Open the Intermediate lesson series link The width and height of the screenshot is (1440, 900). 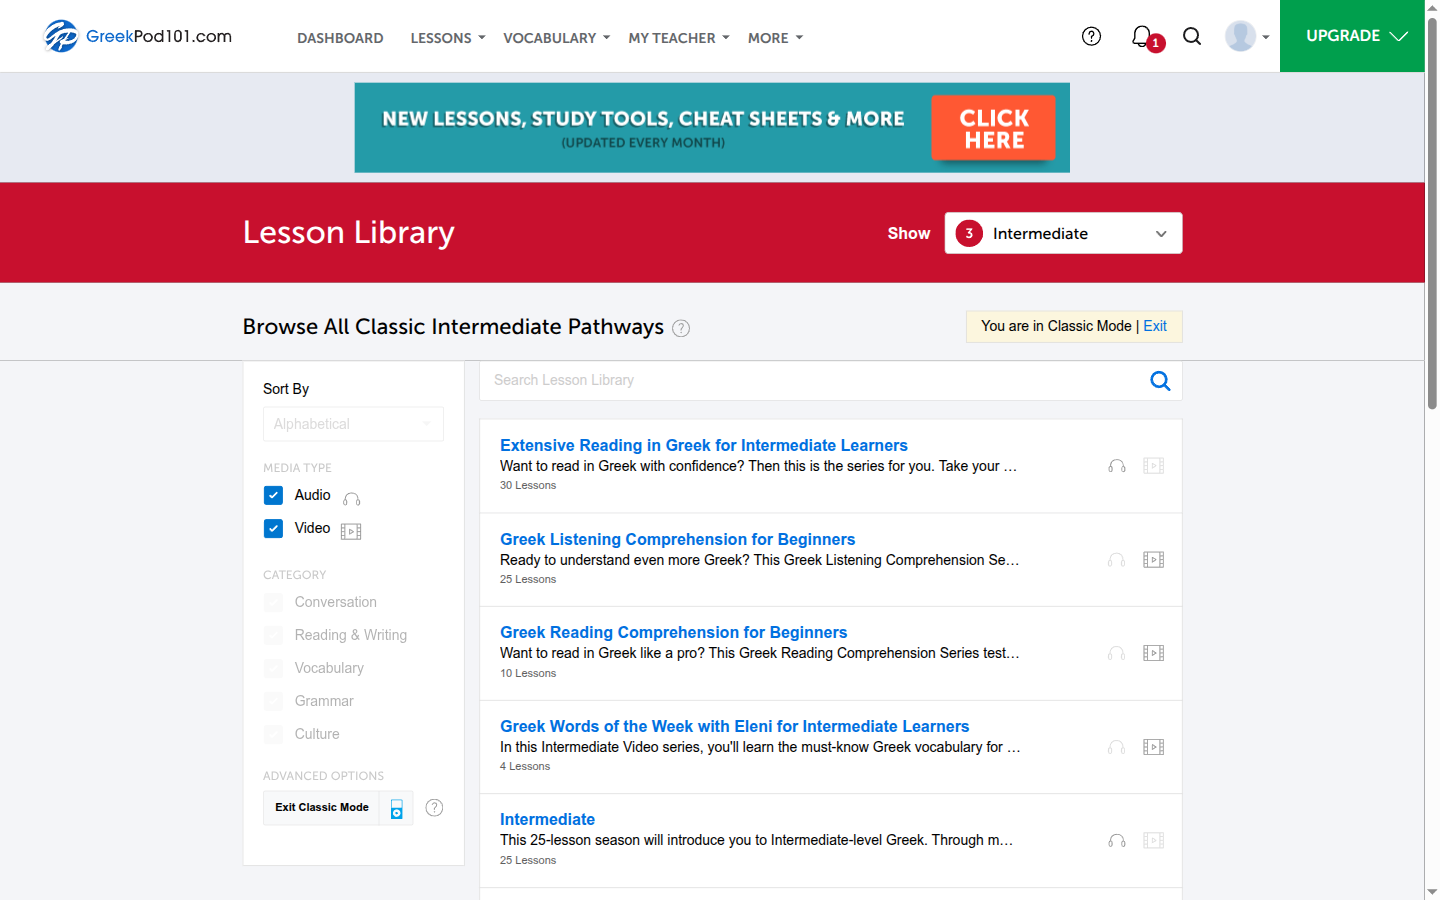coord(547,819)
